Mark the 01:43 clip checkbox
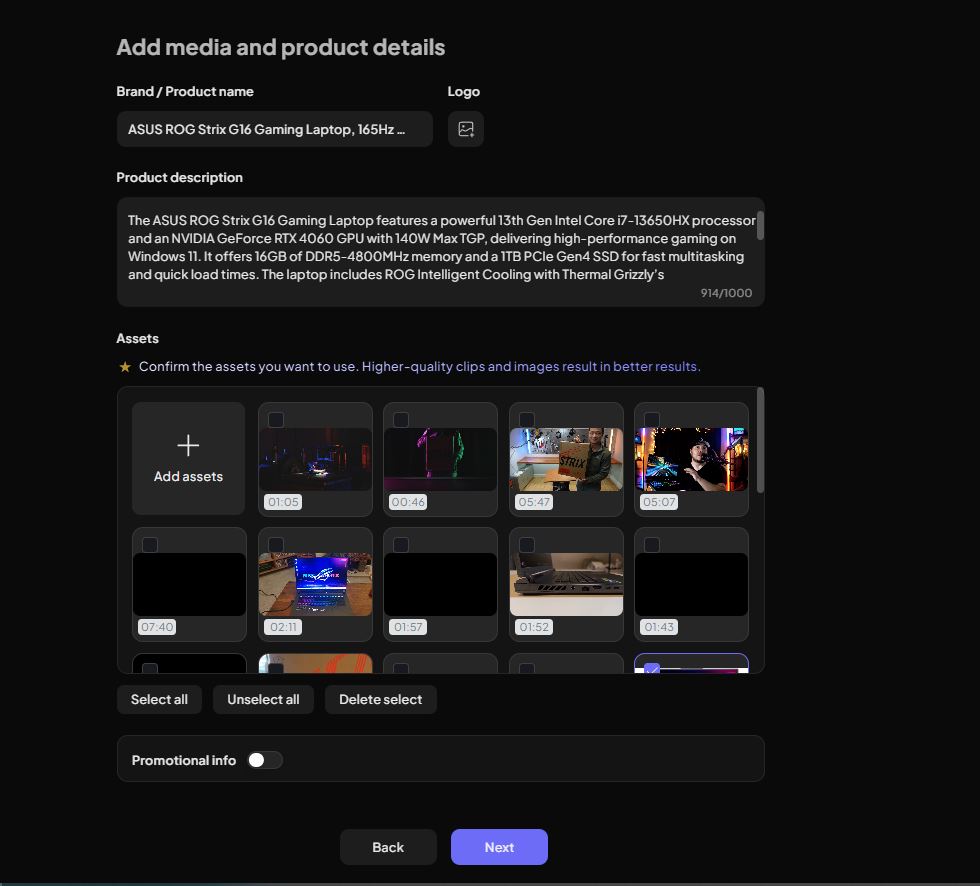The image size is (980, 886). (x=652, y=545)
